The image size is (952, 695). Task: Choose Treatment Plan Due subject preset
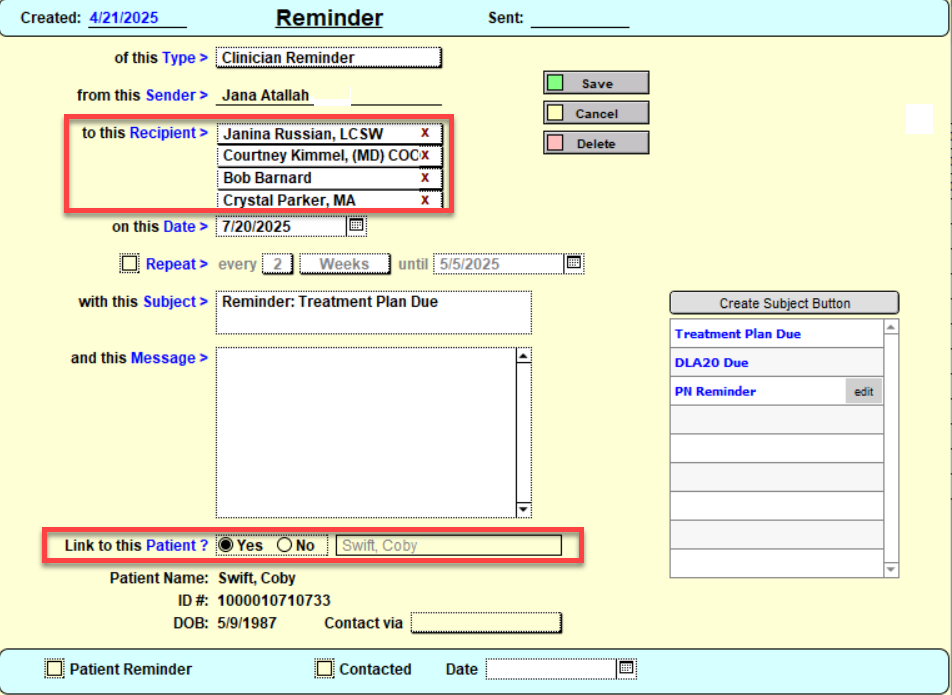tap(738, 334)
